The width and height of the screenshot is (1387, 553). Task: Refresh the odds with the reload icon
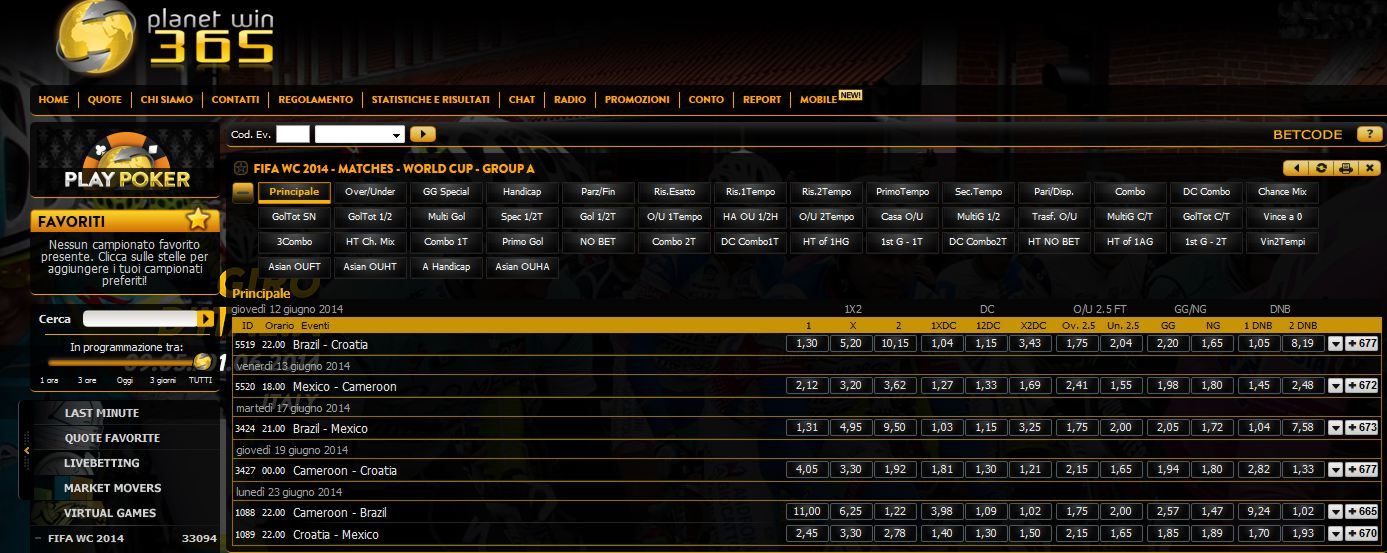(x=1321, y=168)
